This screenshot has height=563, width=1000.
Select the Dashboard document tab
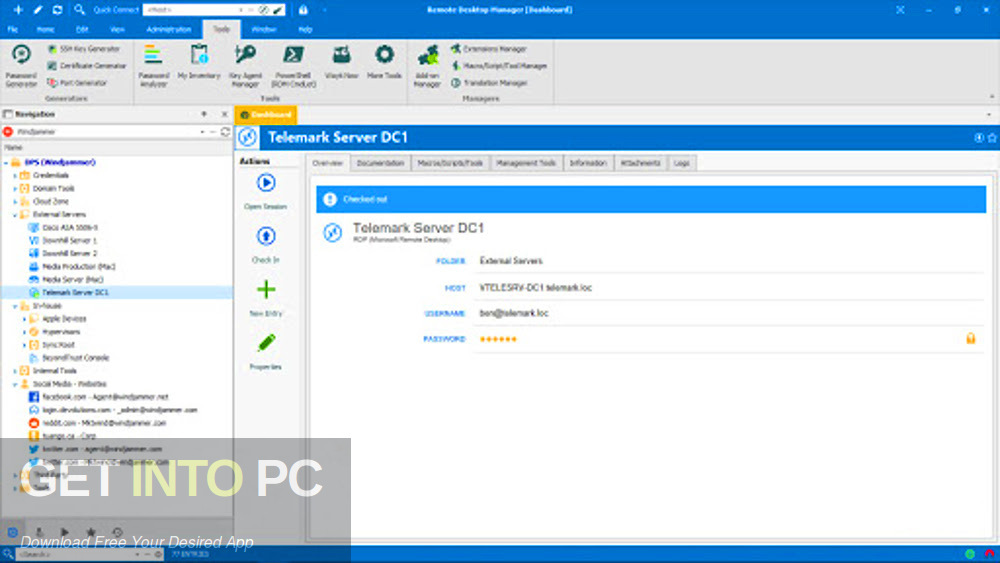pyautogui.click(x=266, y=115)
